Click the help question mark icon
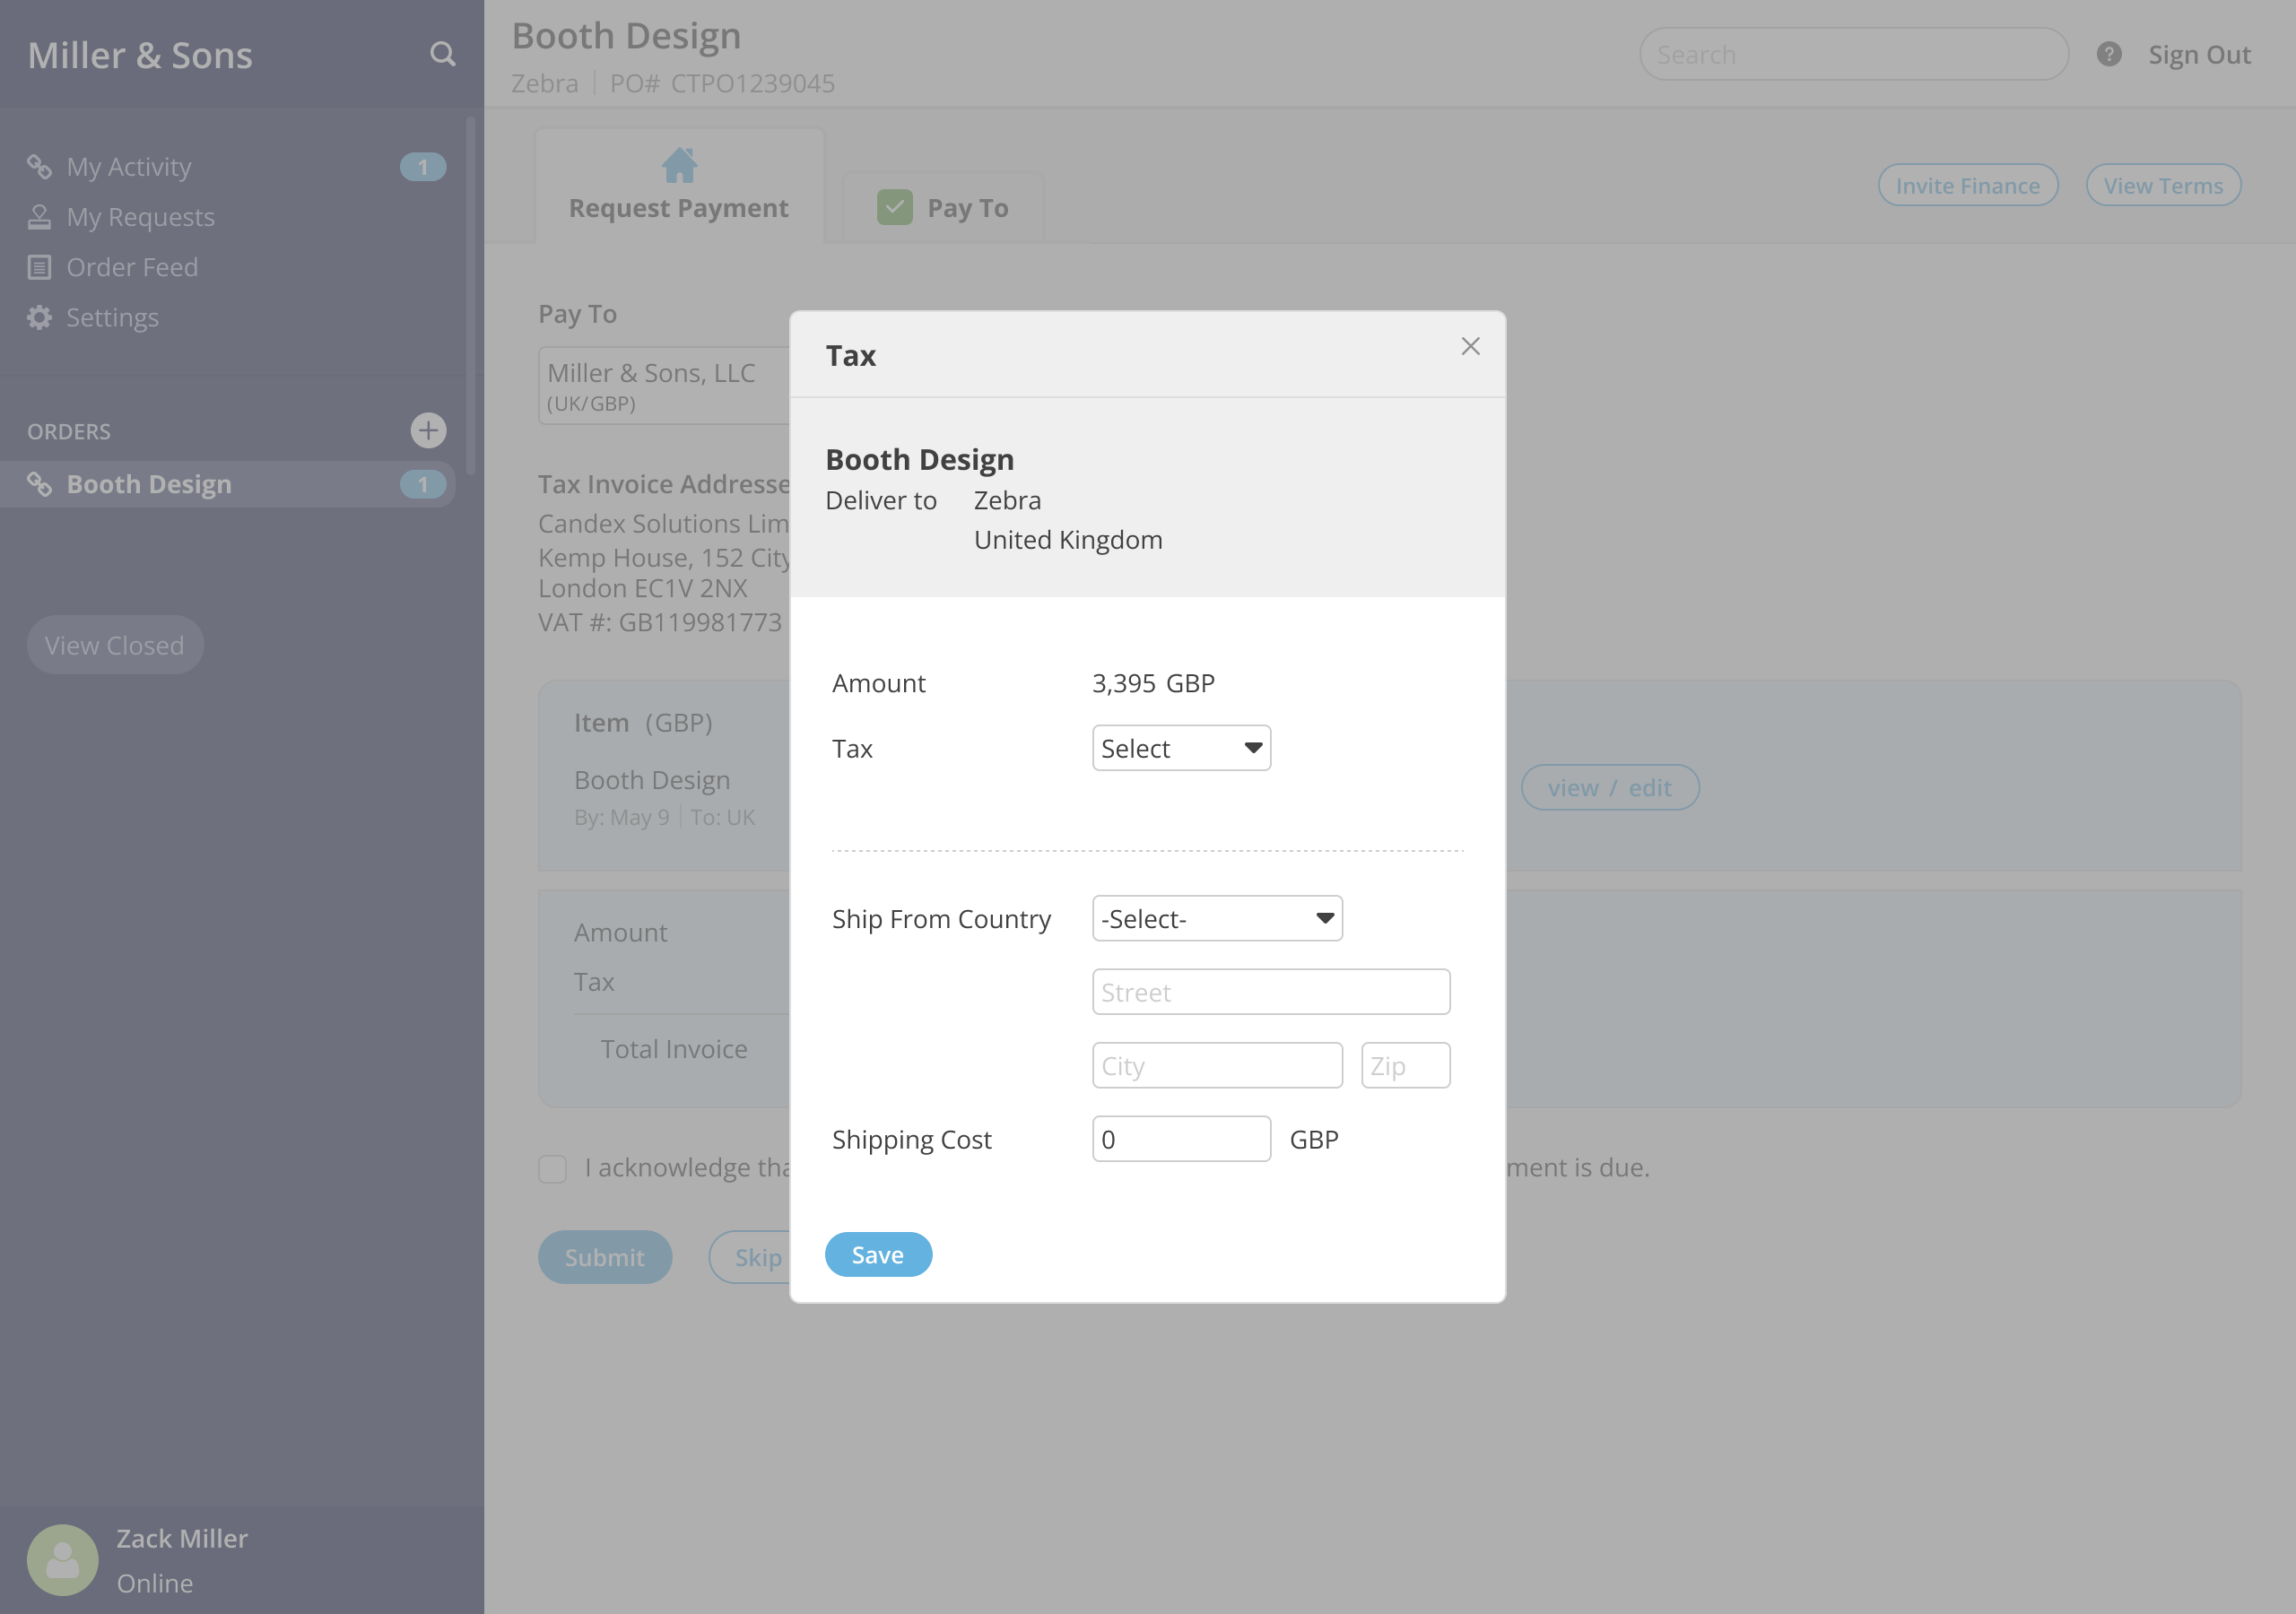Image resolution: width=2296 pixels, height=1614 pixels. tap(2108, 54)
